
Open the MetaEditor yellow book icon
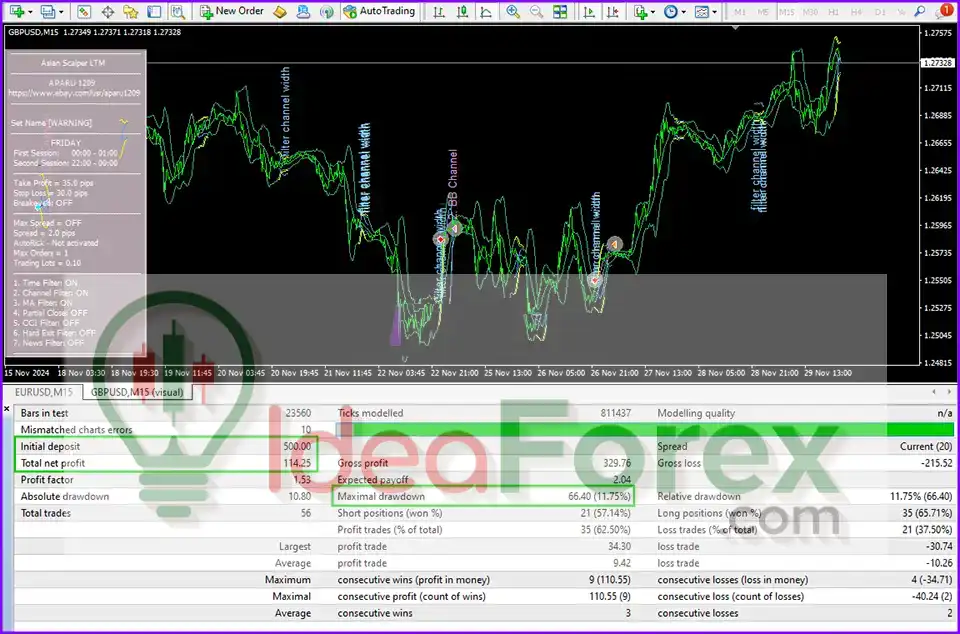coord(280,11)
